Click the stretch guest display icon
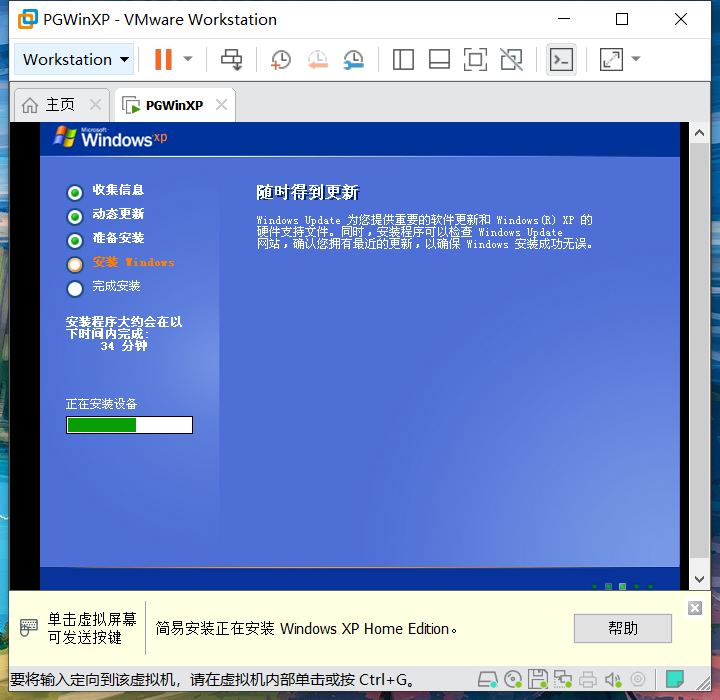The image size is (720, 700). (611, 59)
